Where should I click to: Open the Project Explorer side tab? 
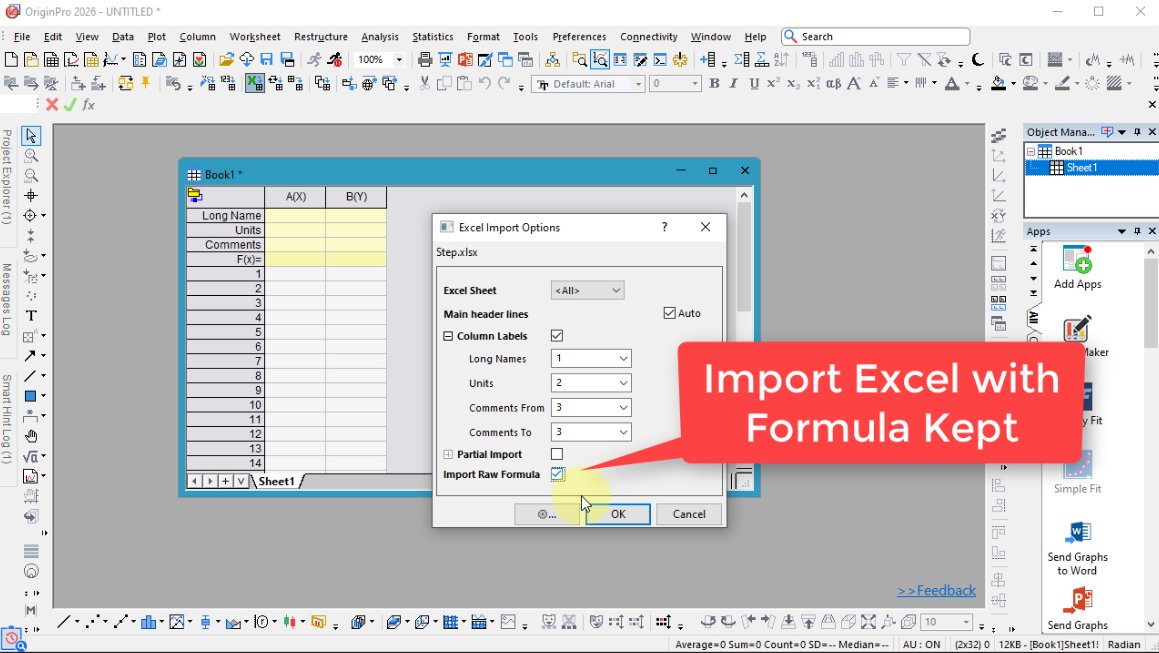pos(7,177)
